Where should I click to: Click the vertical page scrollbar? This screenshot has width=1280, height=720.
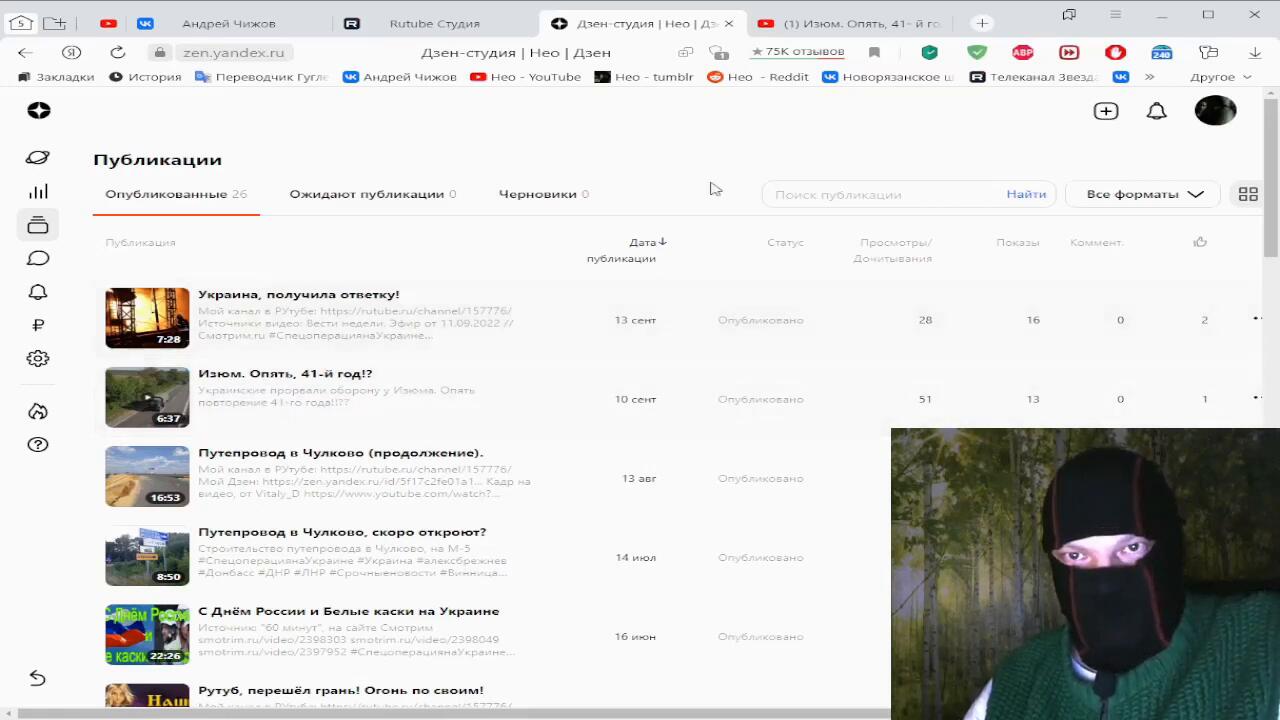coord(1270,180)
